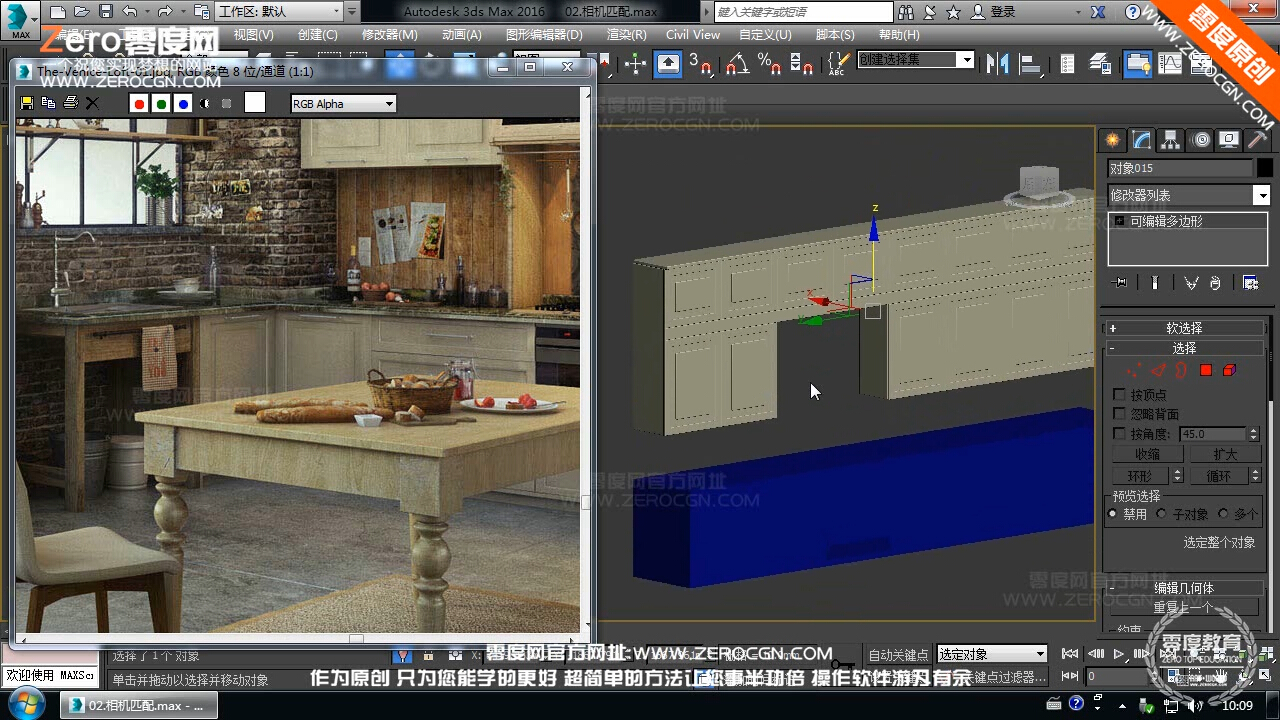Click the Pin Stack icon
This screenshot has width=1280, height=720.
1120,283
